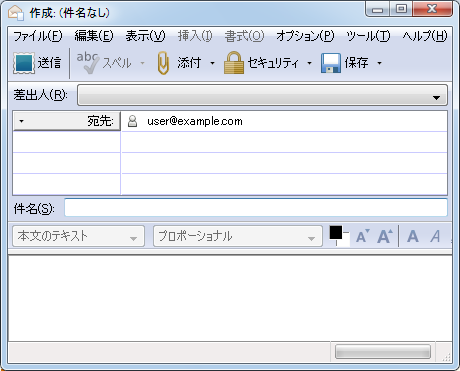This screenshot has height=371, width=460.
Task: Click the increase font size icon
Action: coord(385,236)
